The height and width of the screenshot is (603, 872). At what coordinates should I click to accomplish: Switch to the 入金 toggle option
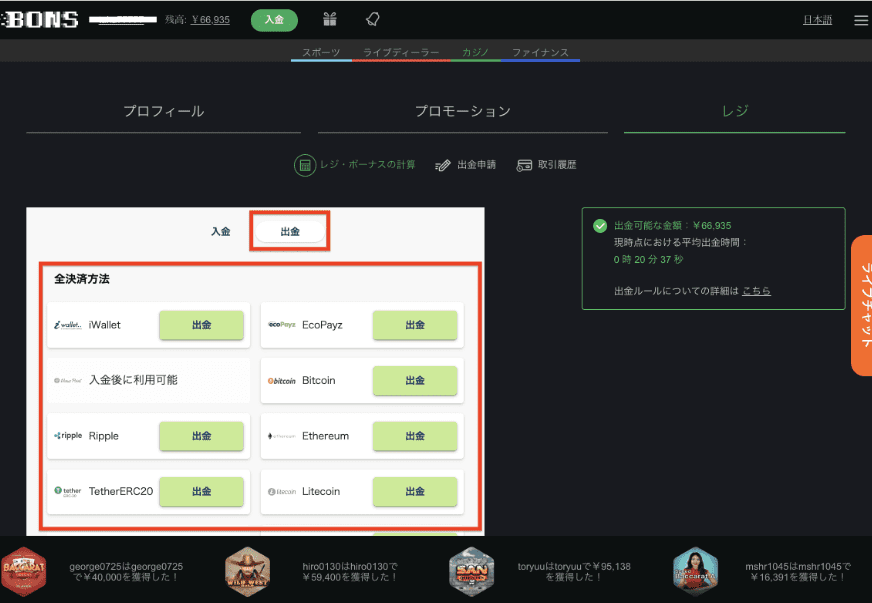221,231
